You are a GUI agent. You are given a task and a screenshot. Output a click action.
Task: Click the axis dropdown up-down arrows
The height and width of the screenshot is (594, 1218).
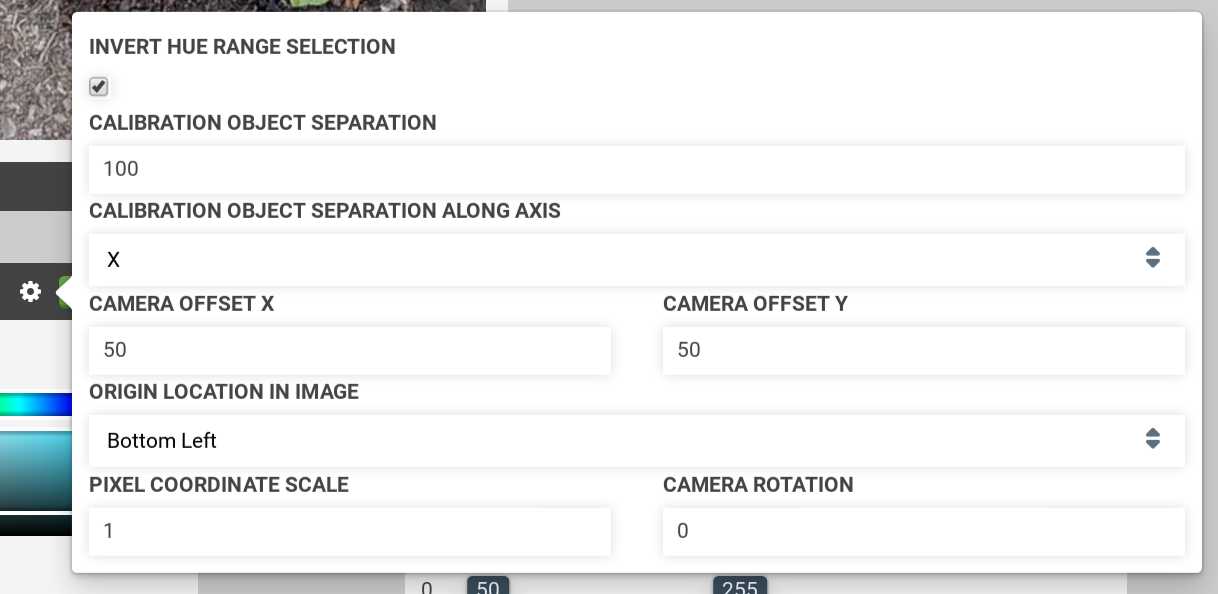[1152, 258]
